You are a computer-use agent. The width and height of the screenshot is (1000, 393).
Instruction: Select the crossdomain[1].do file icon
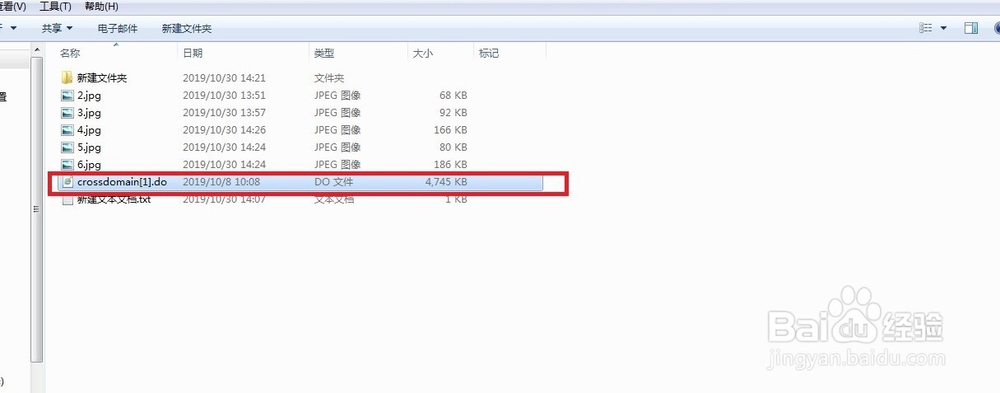coord(68,182)
